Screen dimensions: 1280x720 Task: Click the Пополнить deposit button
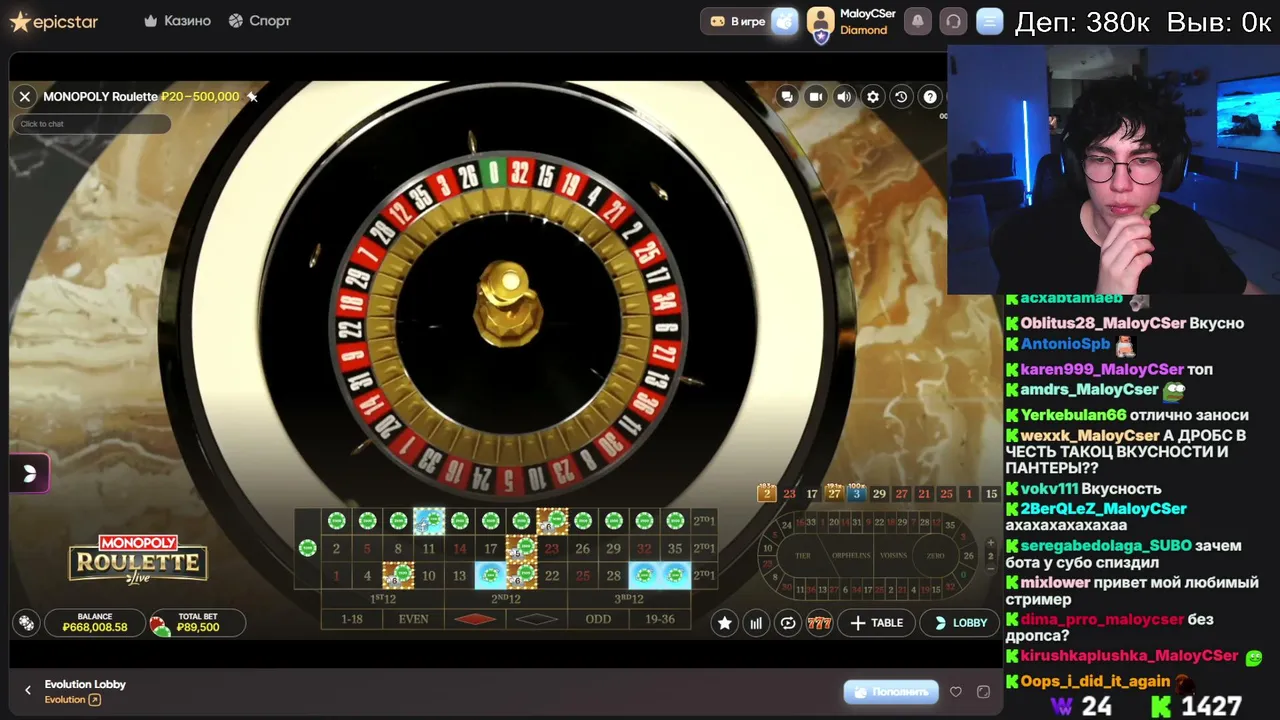click(892, 691)
